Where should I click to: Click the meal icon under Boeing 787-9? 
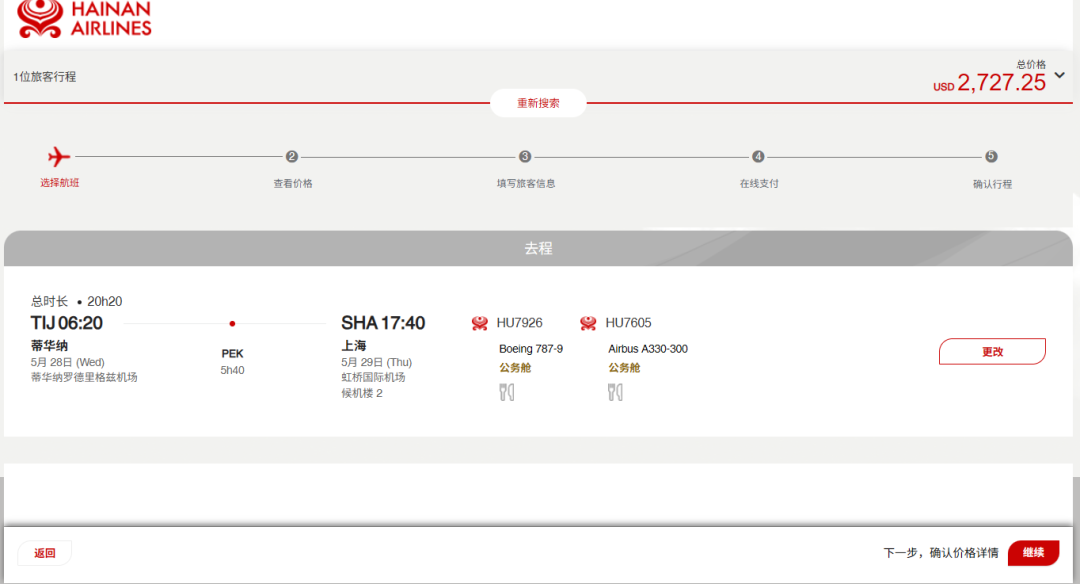(x=506, y=392)
